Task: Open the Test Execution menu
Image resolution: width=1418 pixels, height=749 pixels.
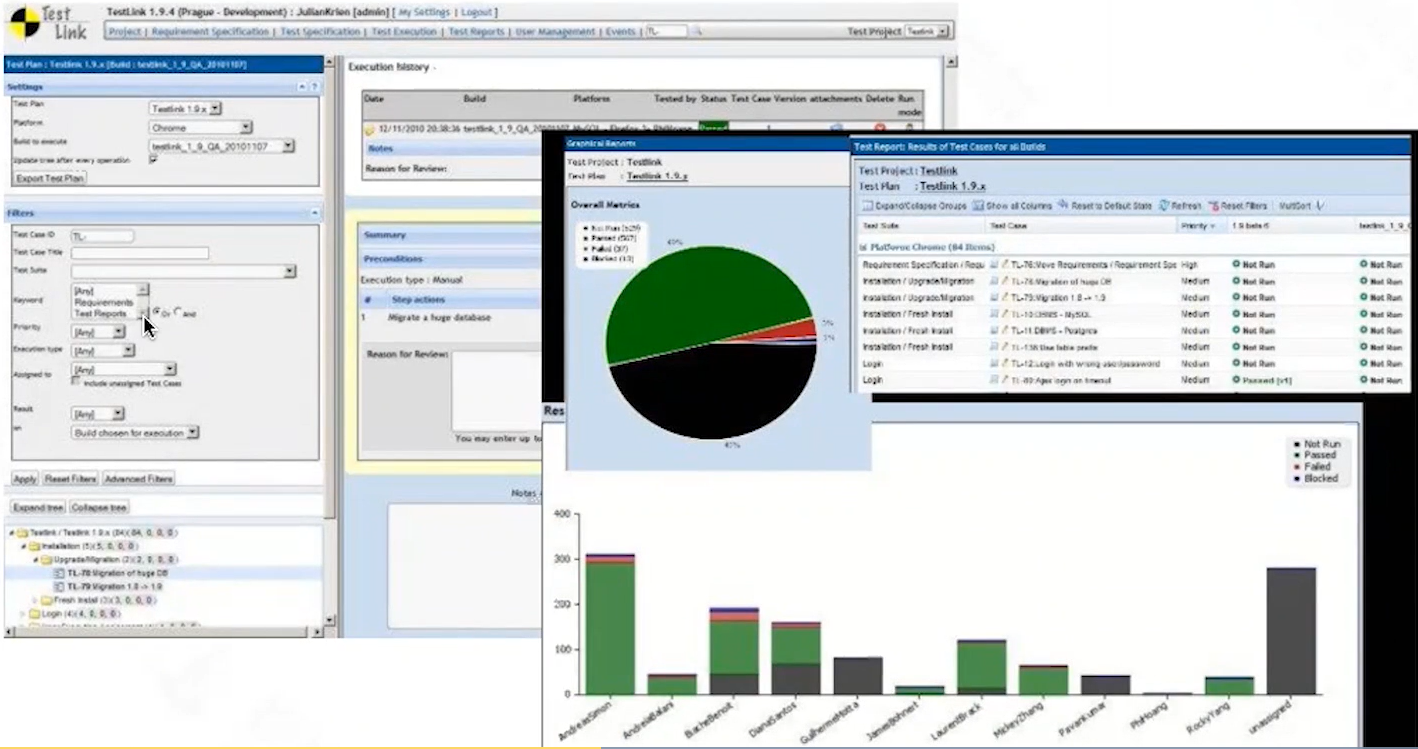Action: pos(404,32)
